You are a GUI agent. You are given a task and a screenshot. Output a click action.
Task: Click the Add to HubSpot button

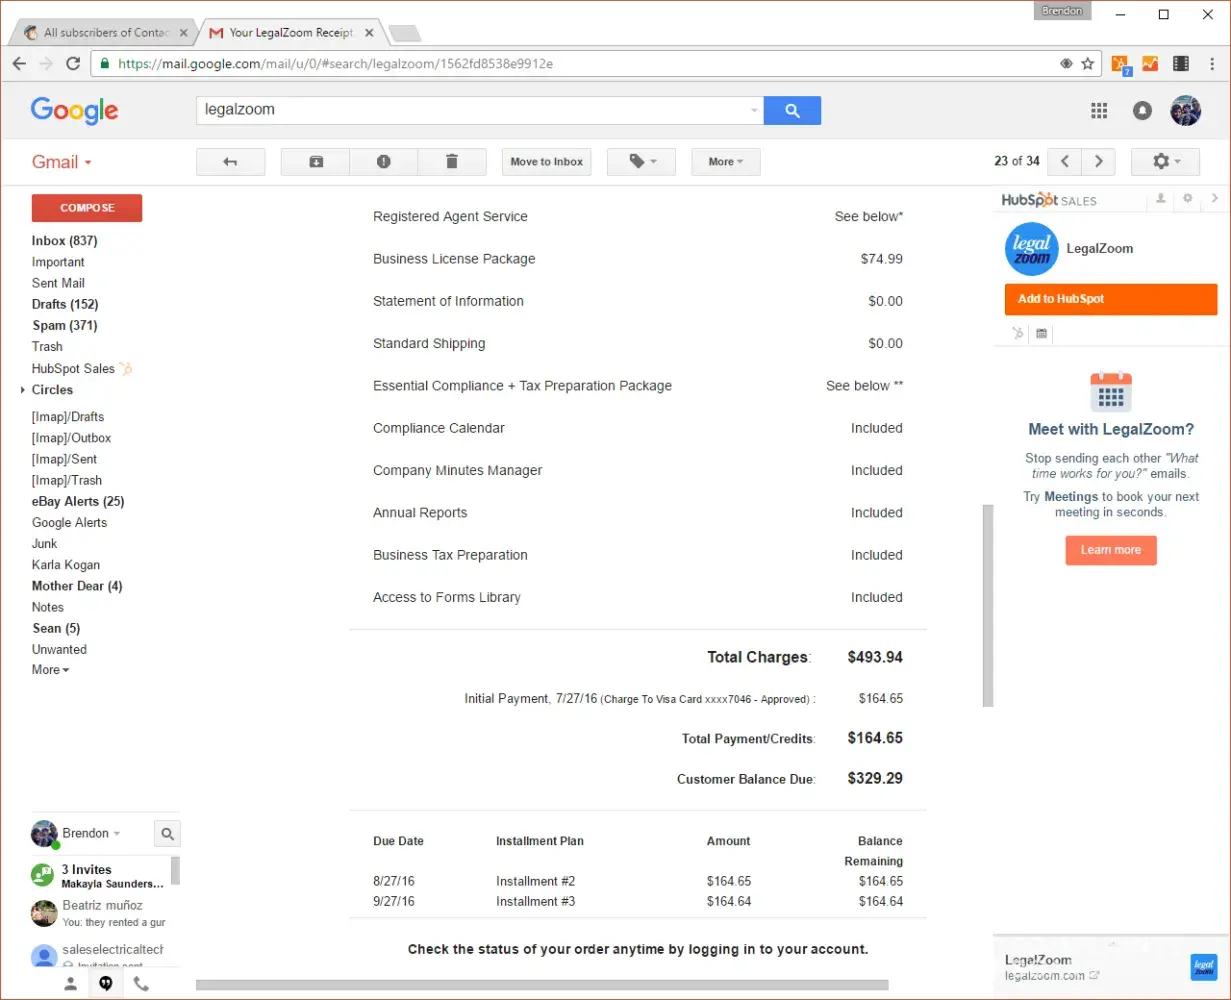pos(1110,299)
